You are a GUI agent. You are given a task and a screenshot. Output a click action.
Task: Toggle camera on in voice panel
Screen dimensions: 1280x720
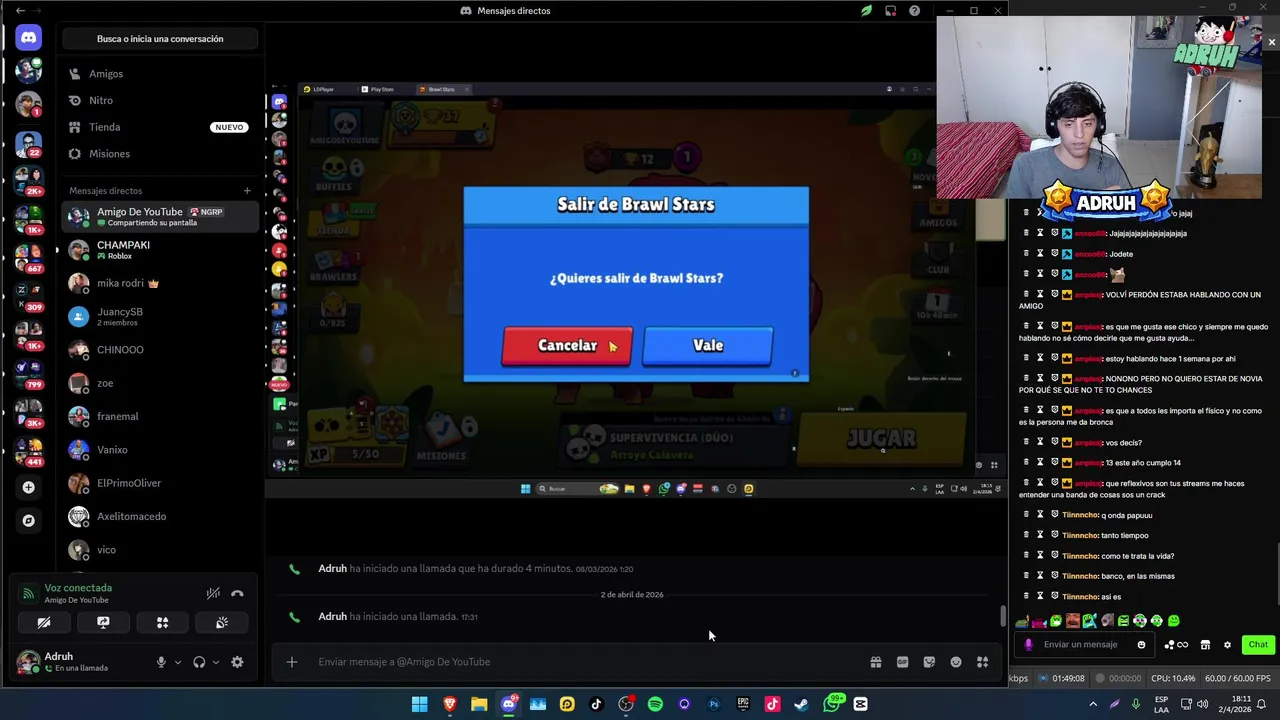pyautogui.click(x=44, y=622)
